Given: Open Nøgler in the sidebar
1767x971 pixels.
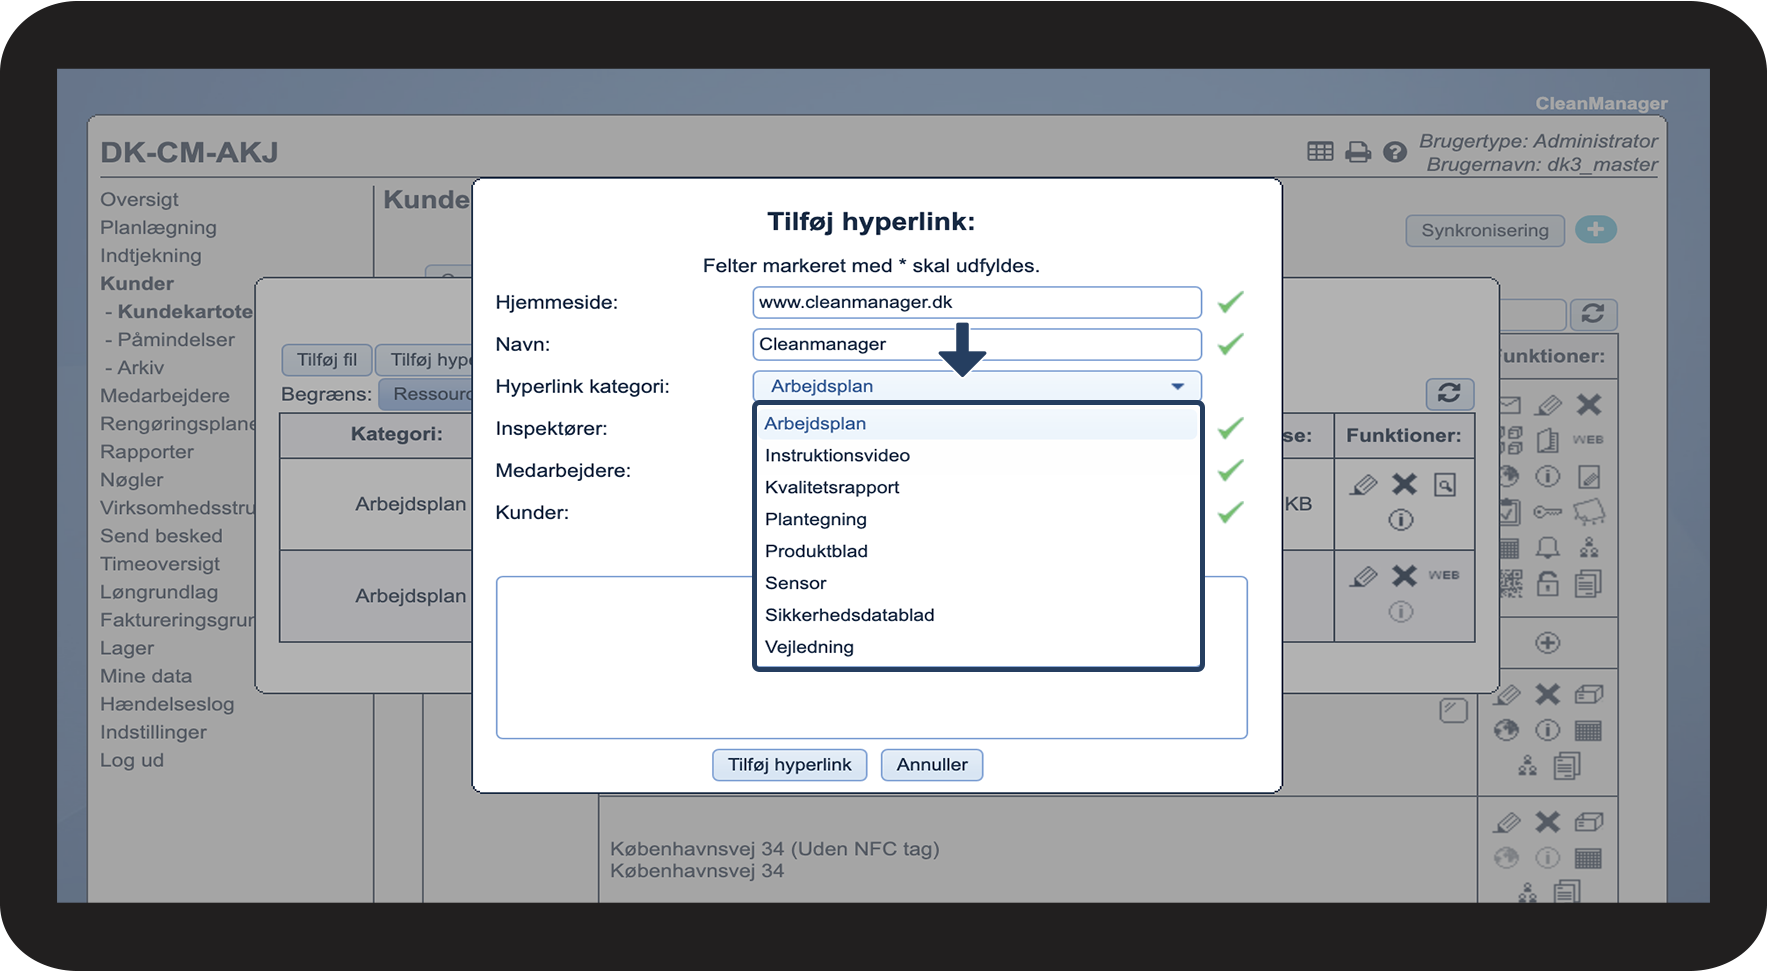Looking at the screenshot, I should point(131,479).
